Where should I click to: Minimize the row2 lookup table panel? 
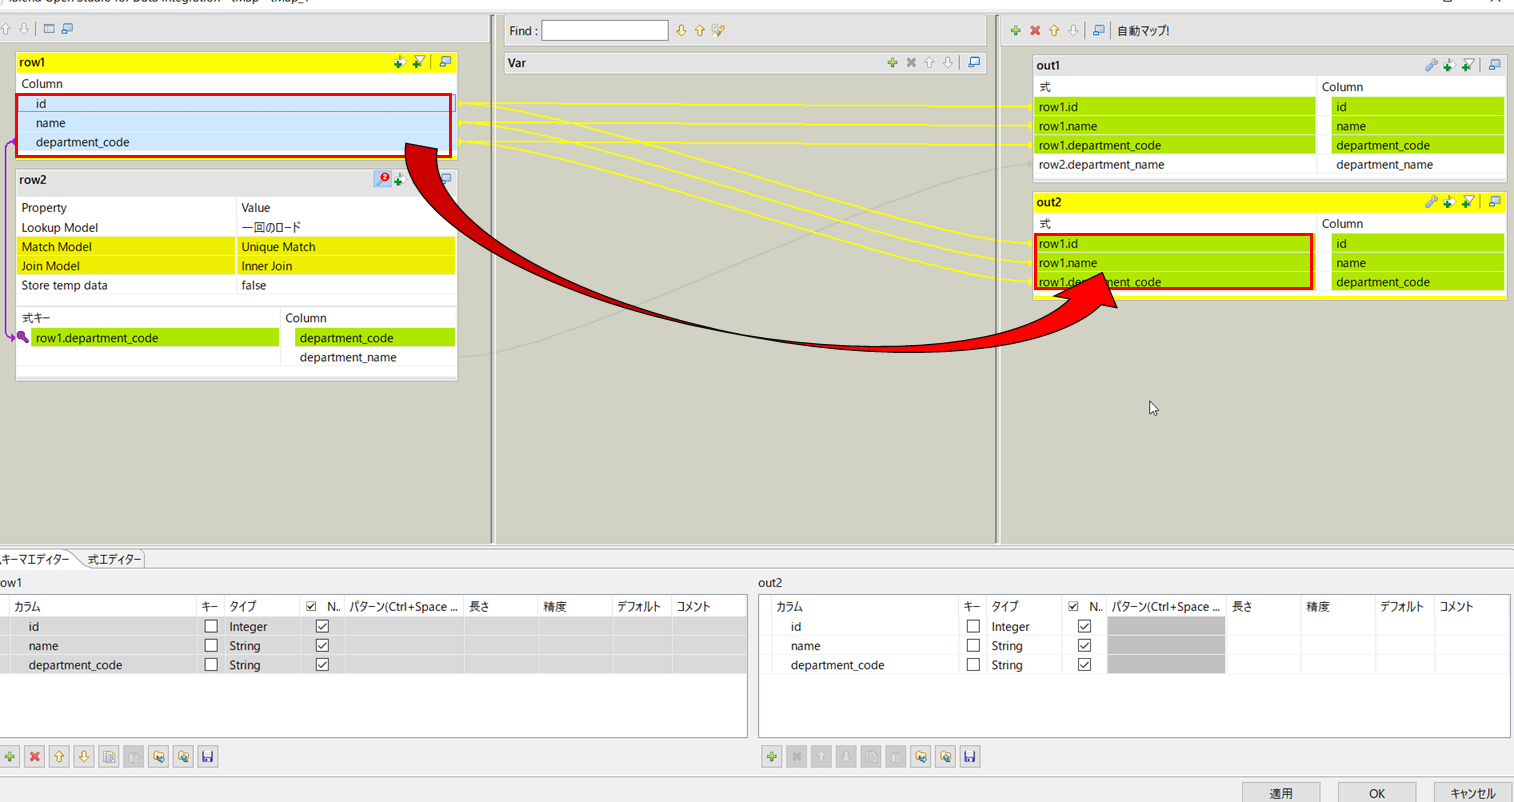(445, 177)
